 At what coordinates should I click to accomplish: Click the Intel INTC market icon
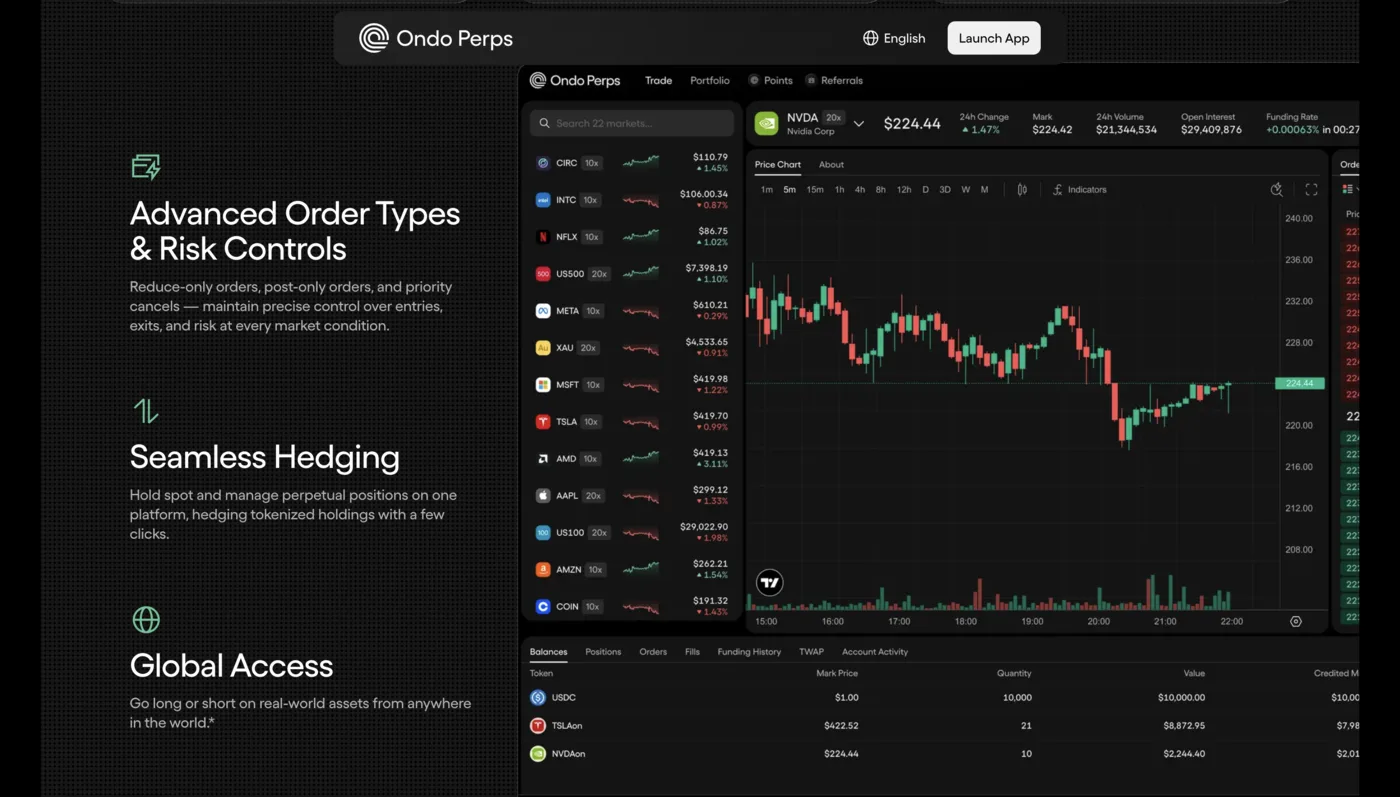pos(543,200)
